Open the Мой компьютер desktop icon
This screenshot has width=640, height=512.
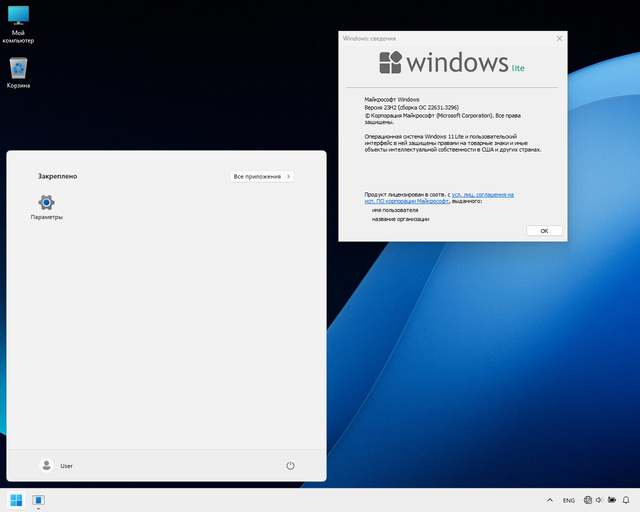pos(18,24)
